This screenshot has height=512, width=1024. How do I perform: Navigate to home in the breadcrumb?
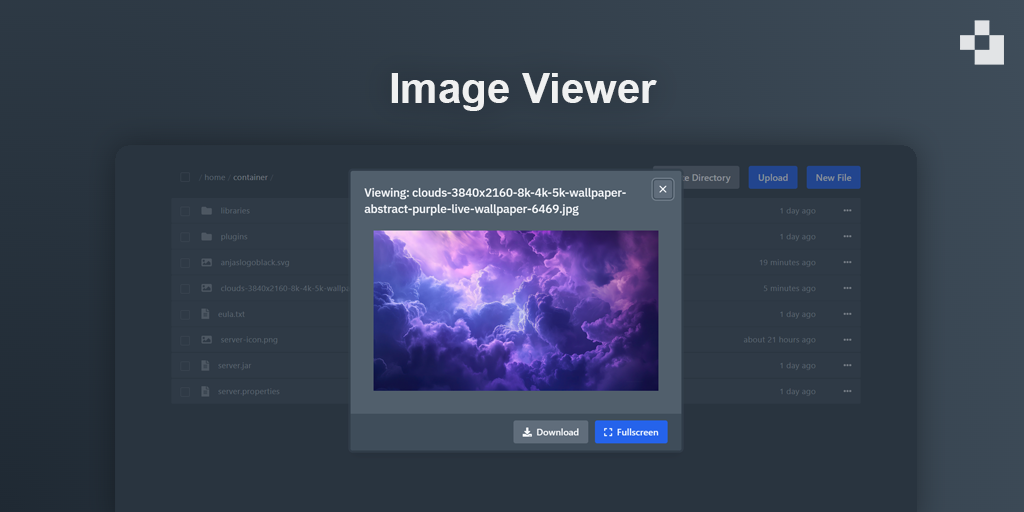pyautogui.click(x=214, y=177)
